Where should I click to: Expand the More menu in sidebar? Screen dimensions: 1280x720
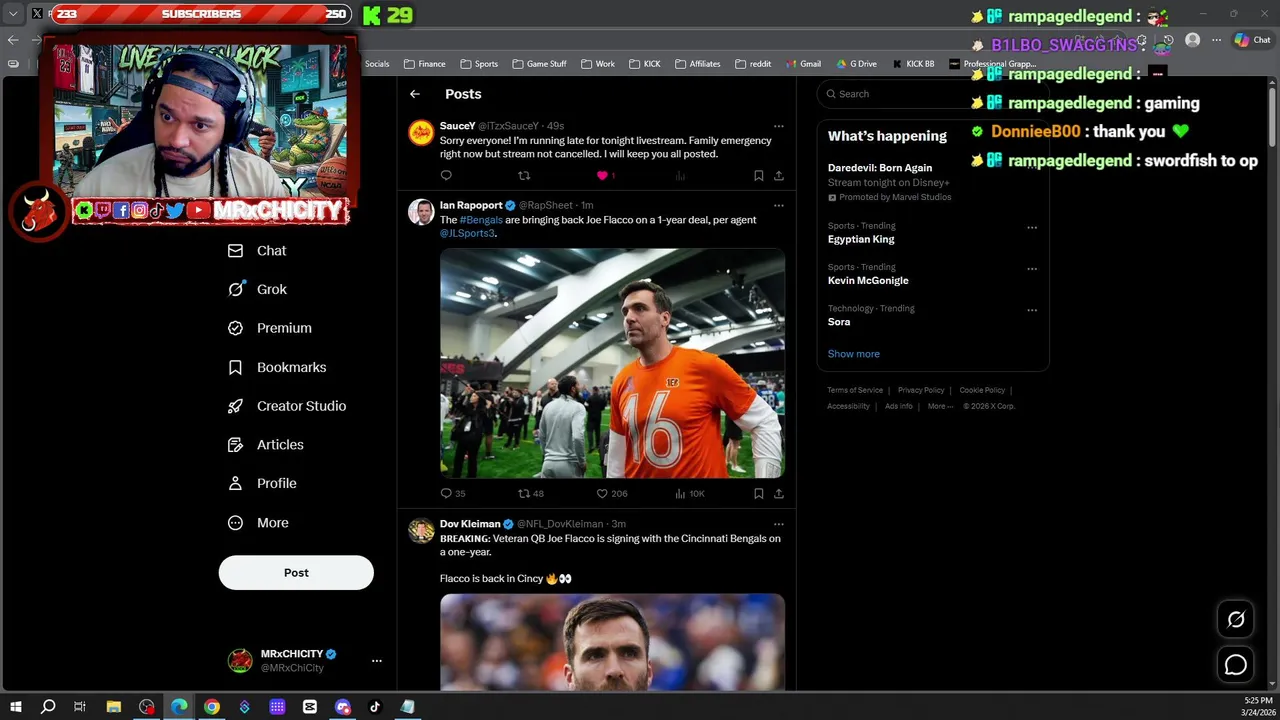click(x=258, y=523)
